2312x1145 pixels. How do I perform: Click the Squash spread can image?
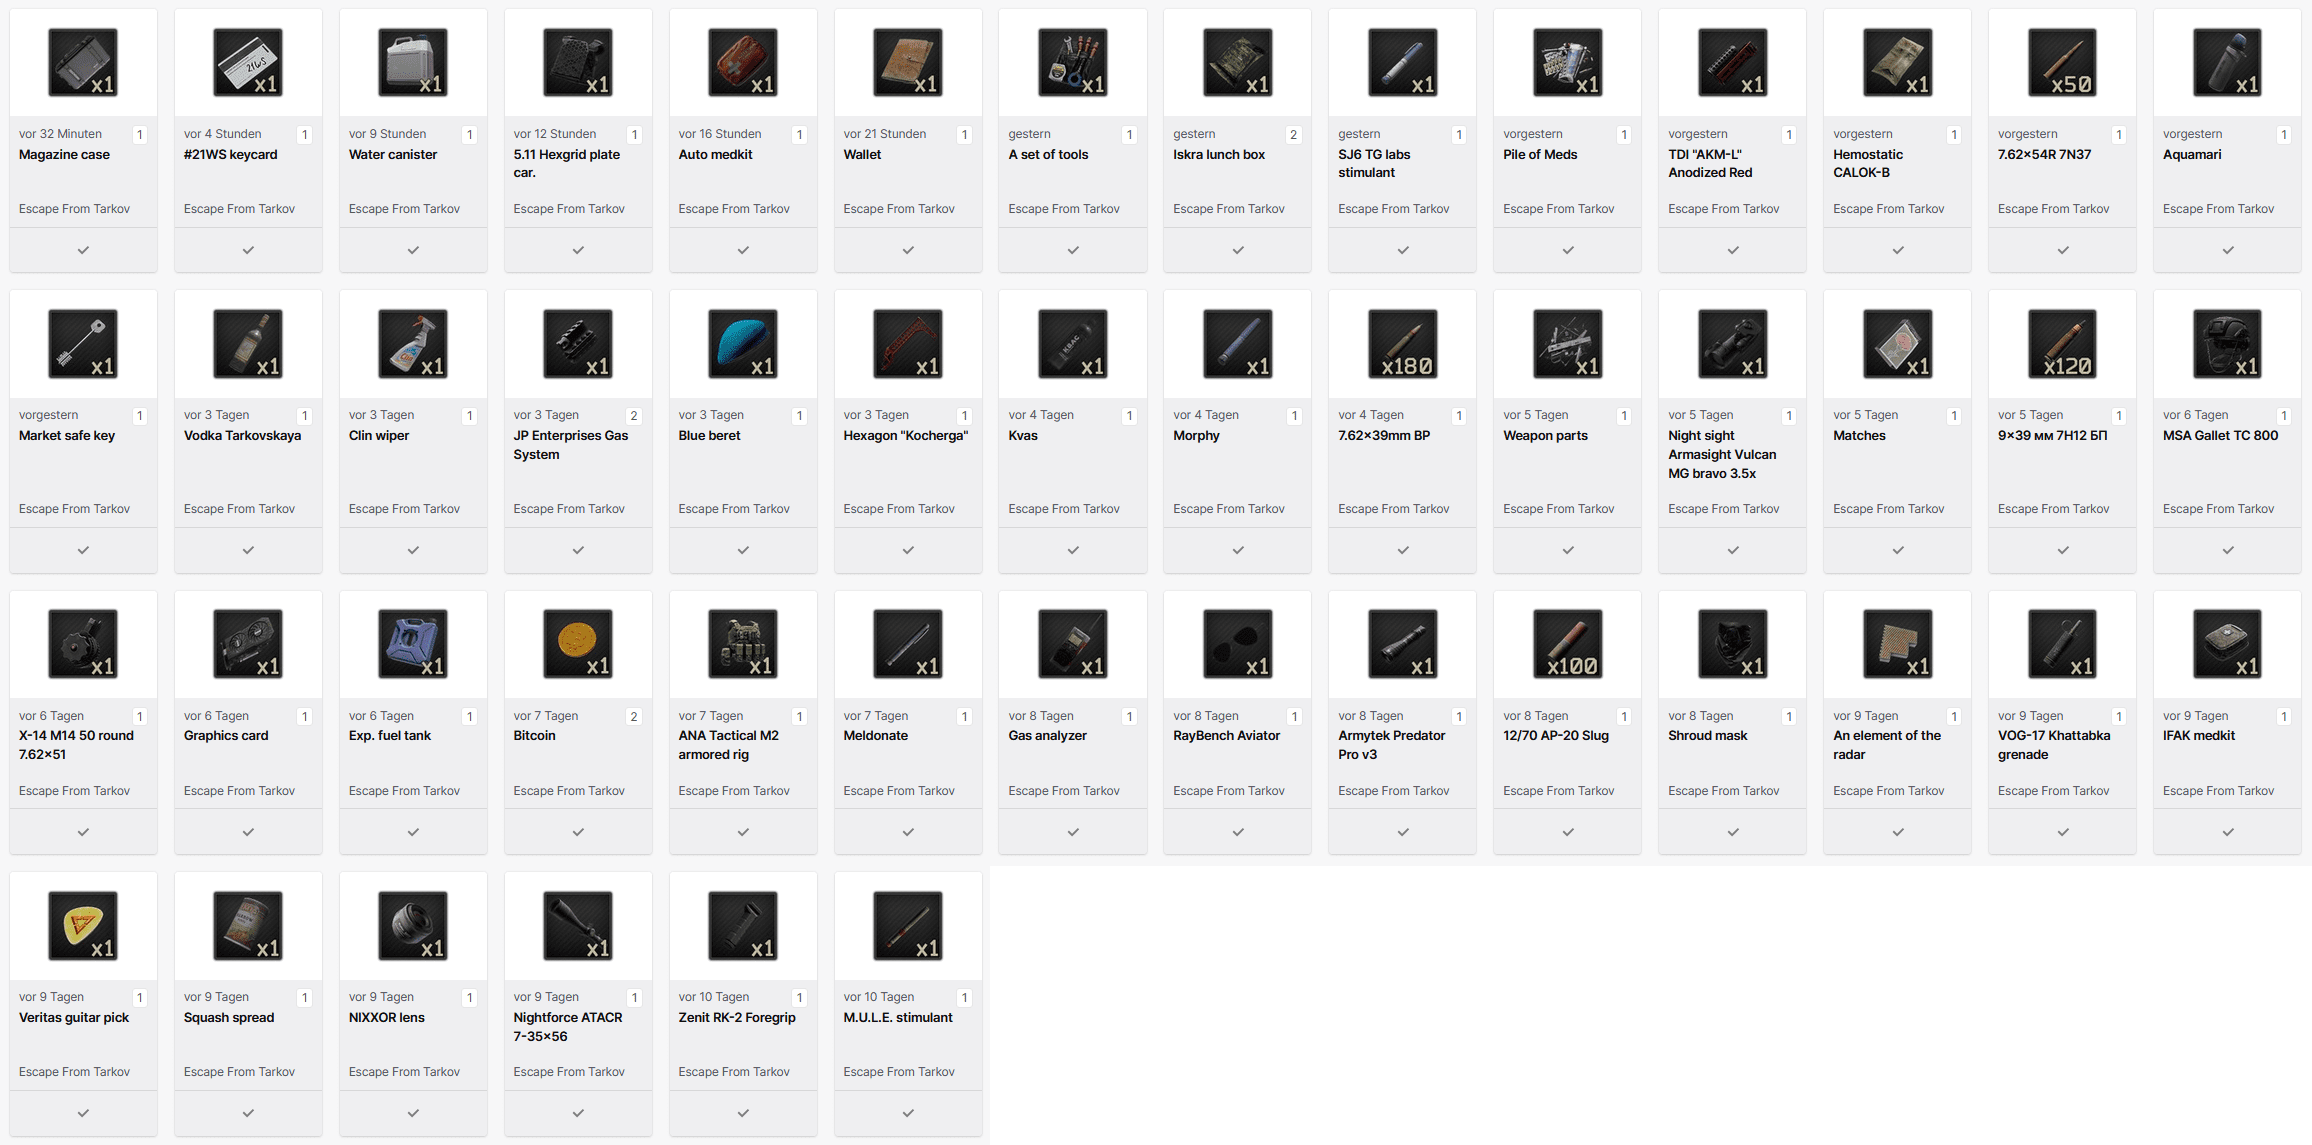point(248,926)
